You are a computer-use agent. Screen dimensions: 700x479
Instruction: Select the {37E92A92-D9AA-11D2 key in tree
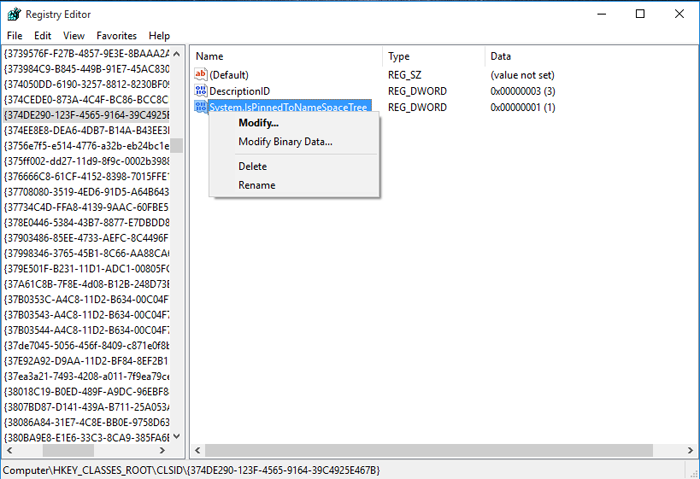coord(87,361)
